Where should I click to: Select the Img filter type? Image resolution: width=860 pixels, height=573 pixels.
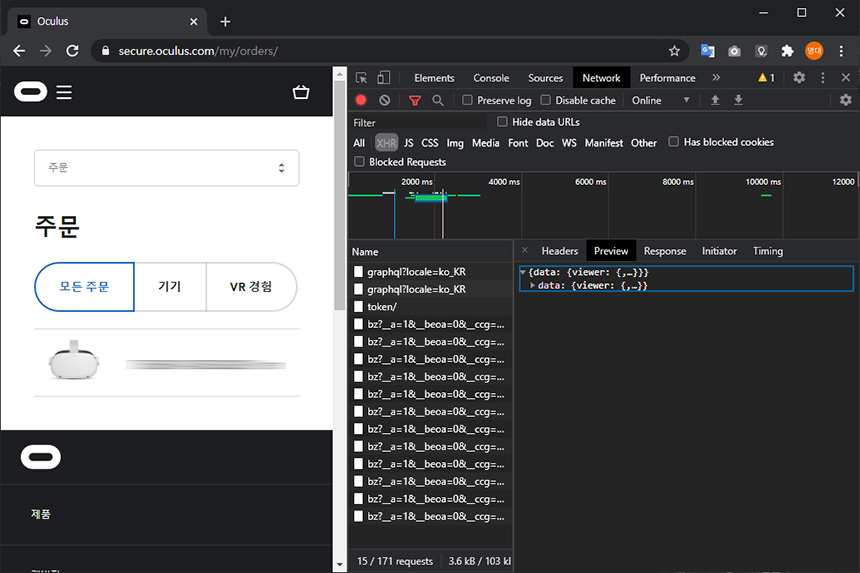pyautogui.click(x=455, y=143)
